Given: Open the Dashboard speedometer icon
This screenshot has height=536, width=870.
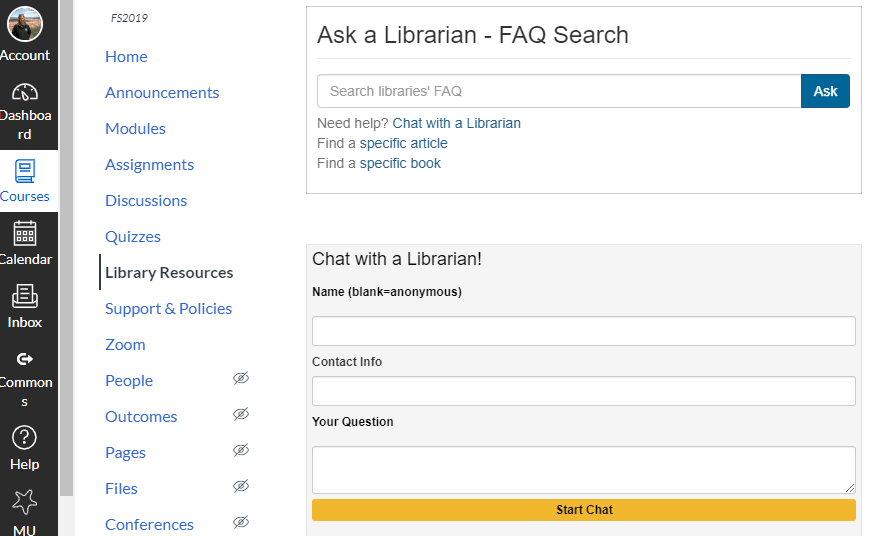Looking at the screenshot, I should tap(25, 92).
